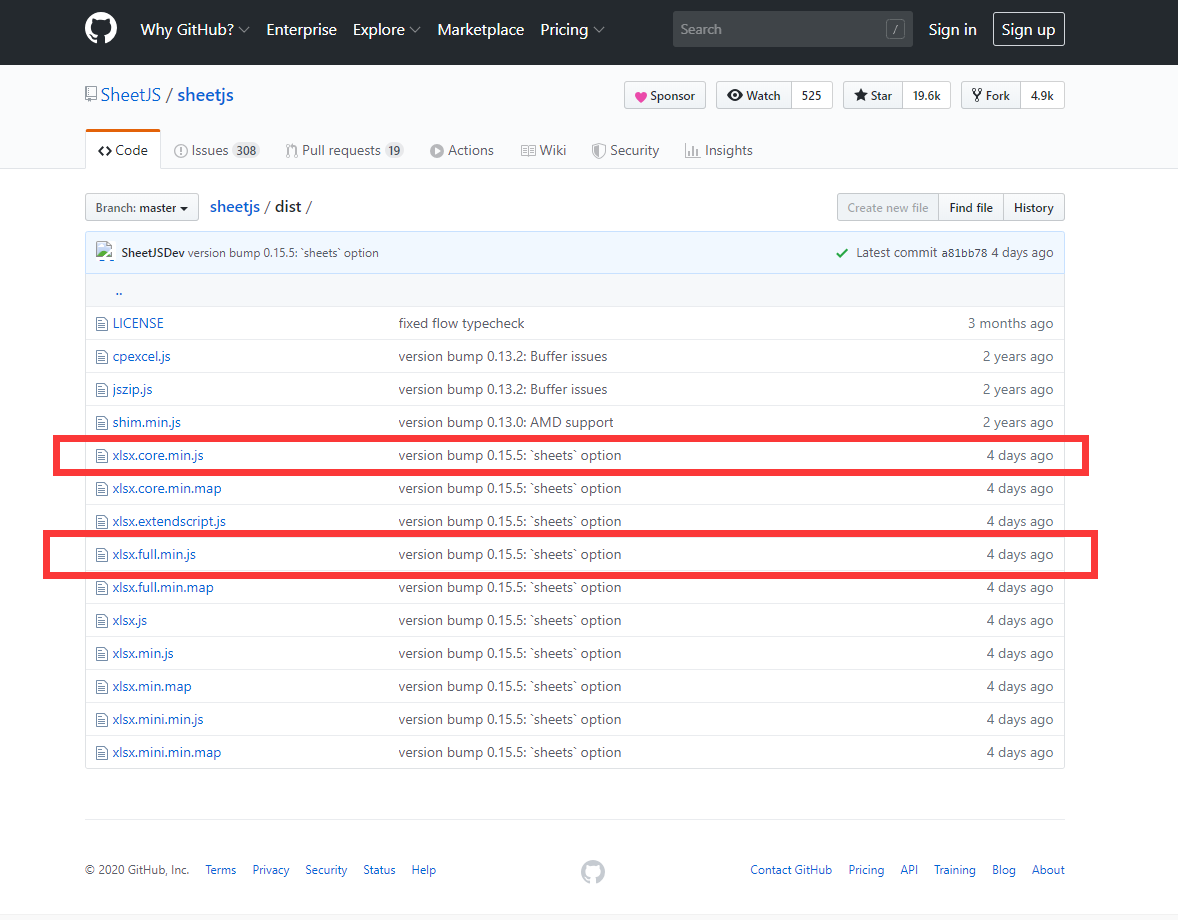Screen dimensions: 1178x920
Task: Select the file icon next to xlsx.js
Action: [101, 621]
